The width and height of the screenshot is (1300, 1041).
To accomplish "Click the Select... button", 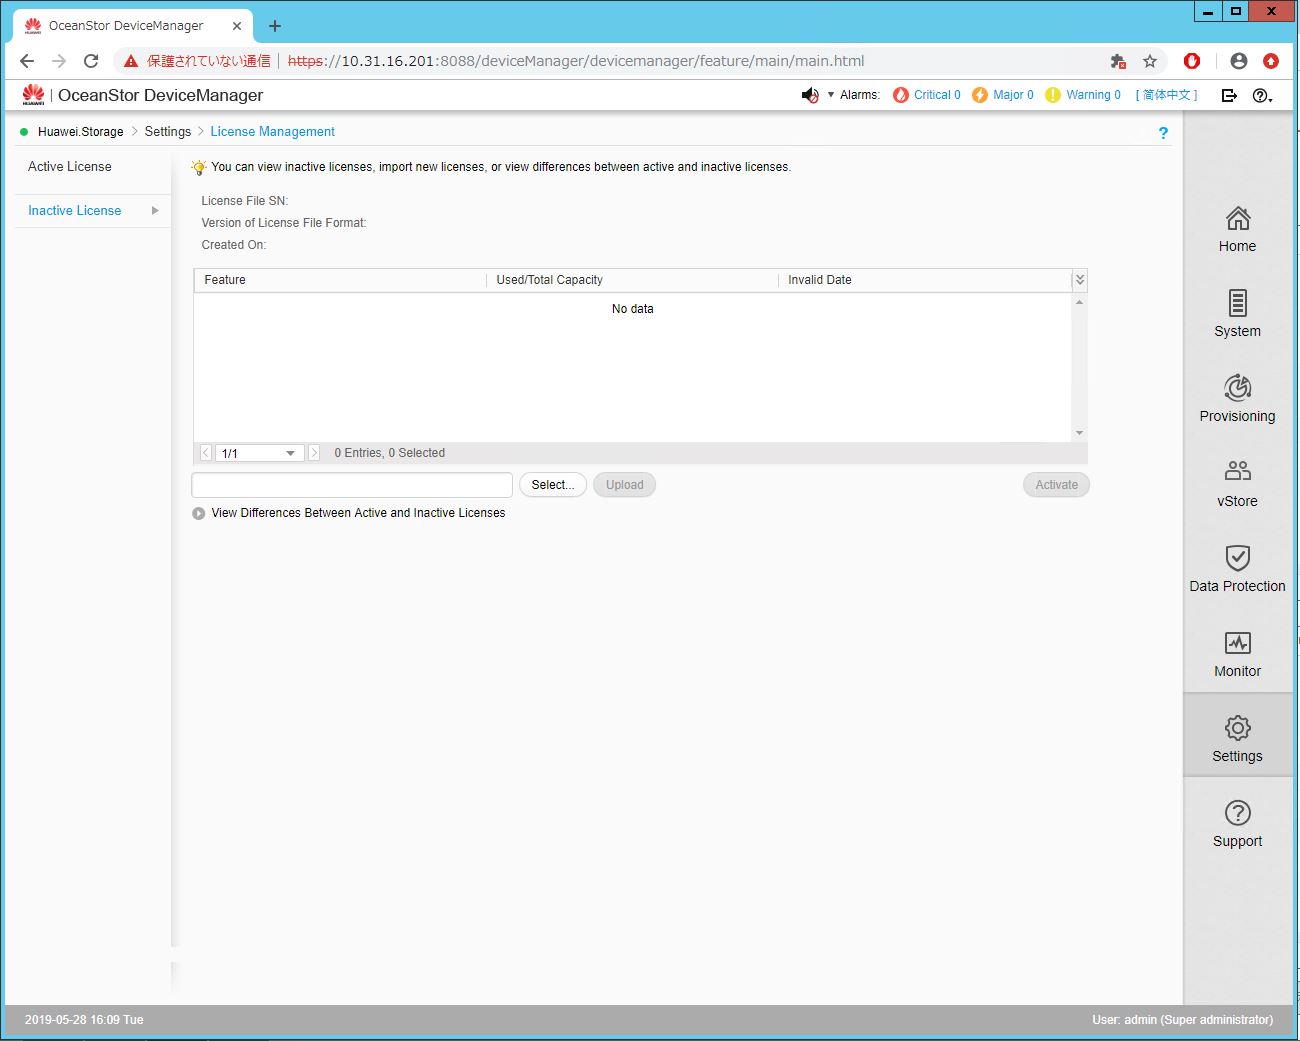I will click(553, 485).
